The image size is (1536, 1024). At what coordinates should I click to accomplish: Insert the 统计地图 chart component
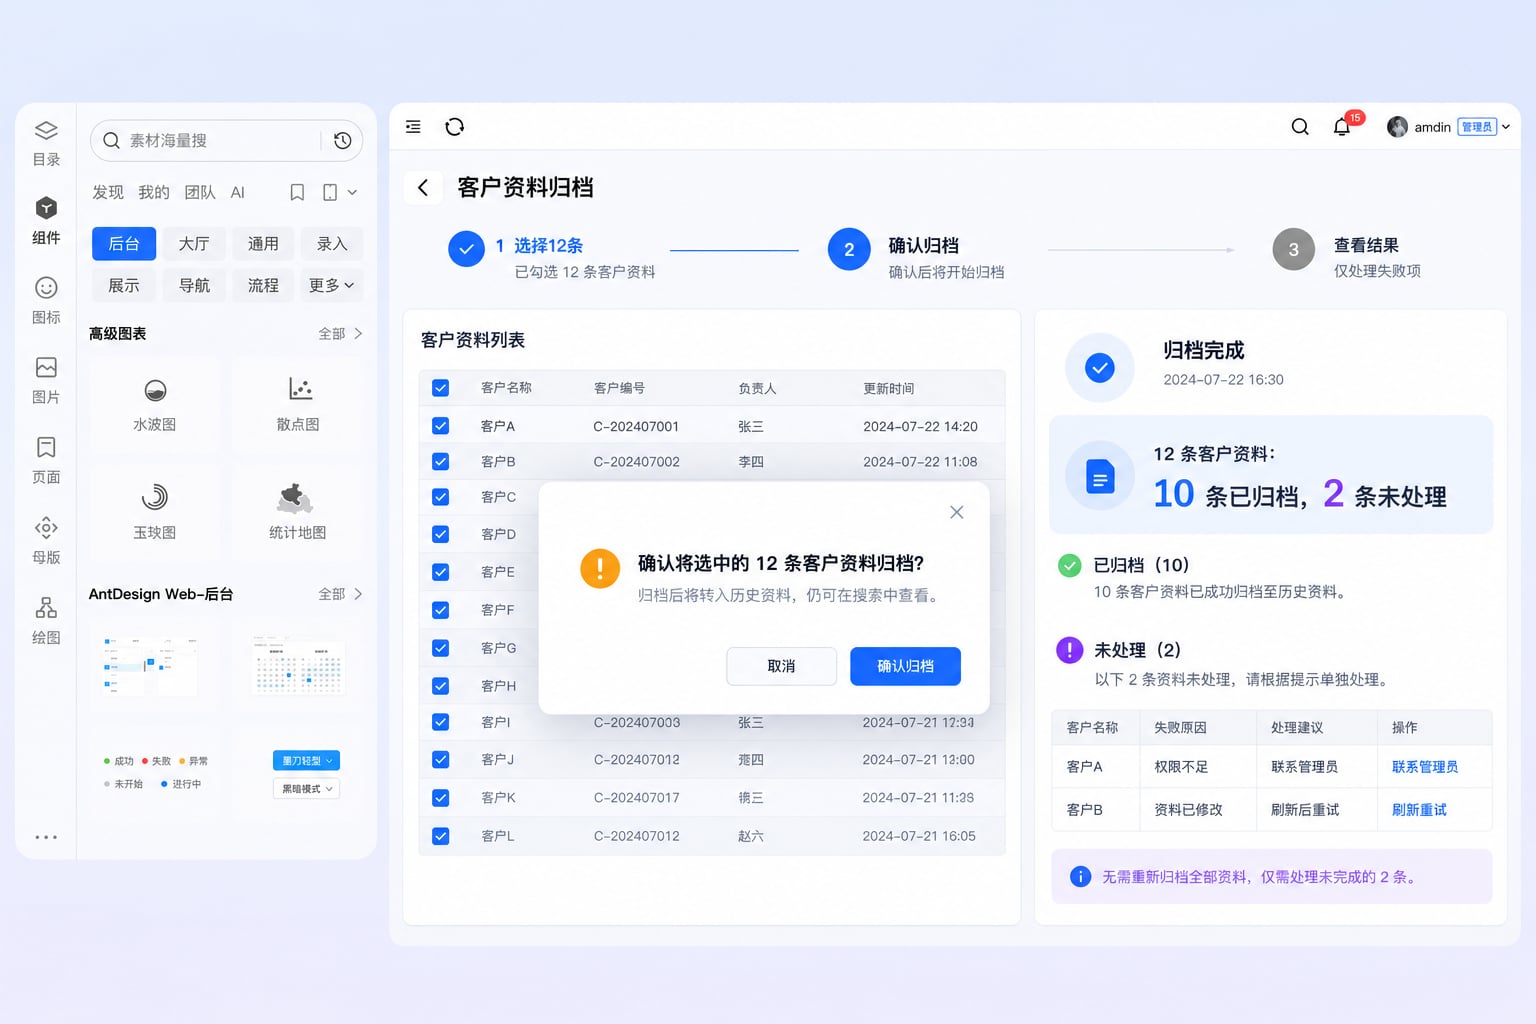tap(298, 512)
